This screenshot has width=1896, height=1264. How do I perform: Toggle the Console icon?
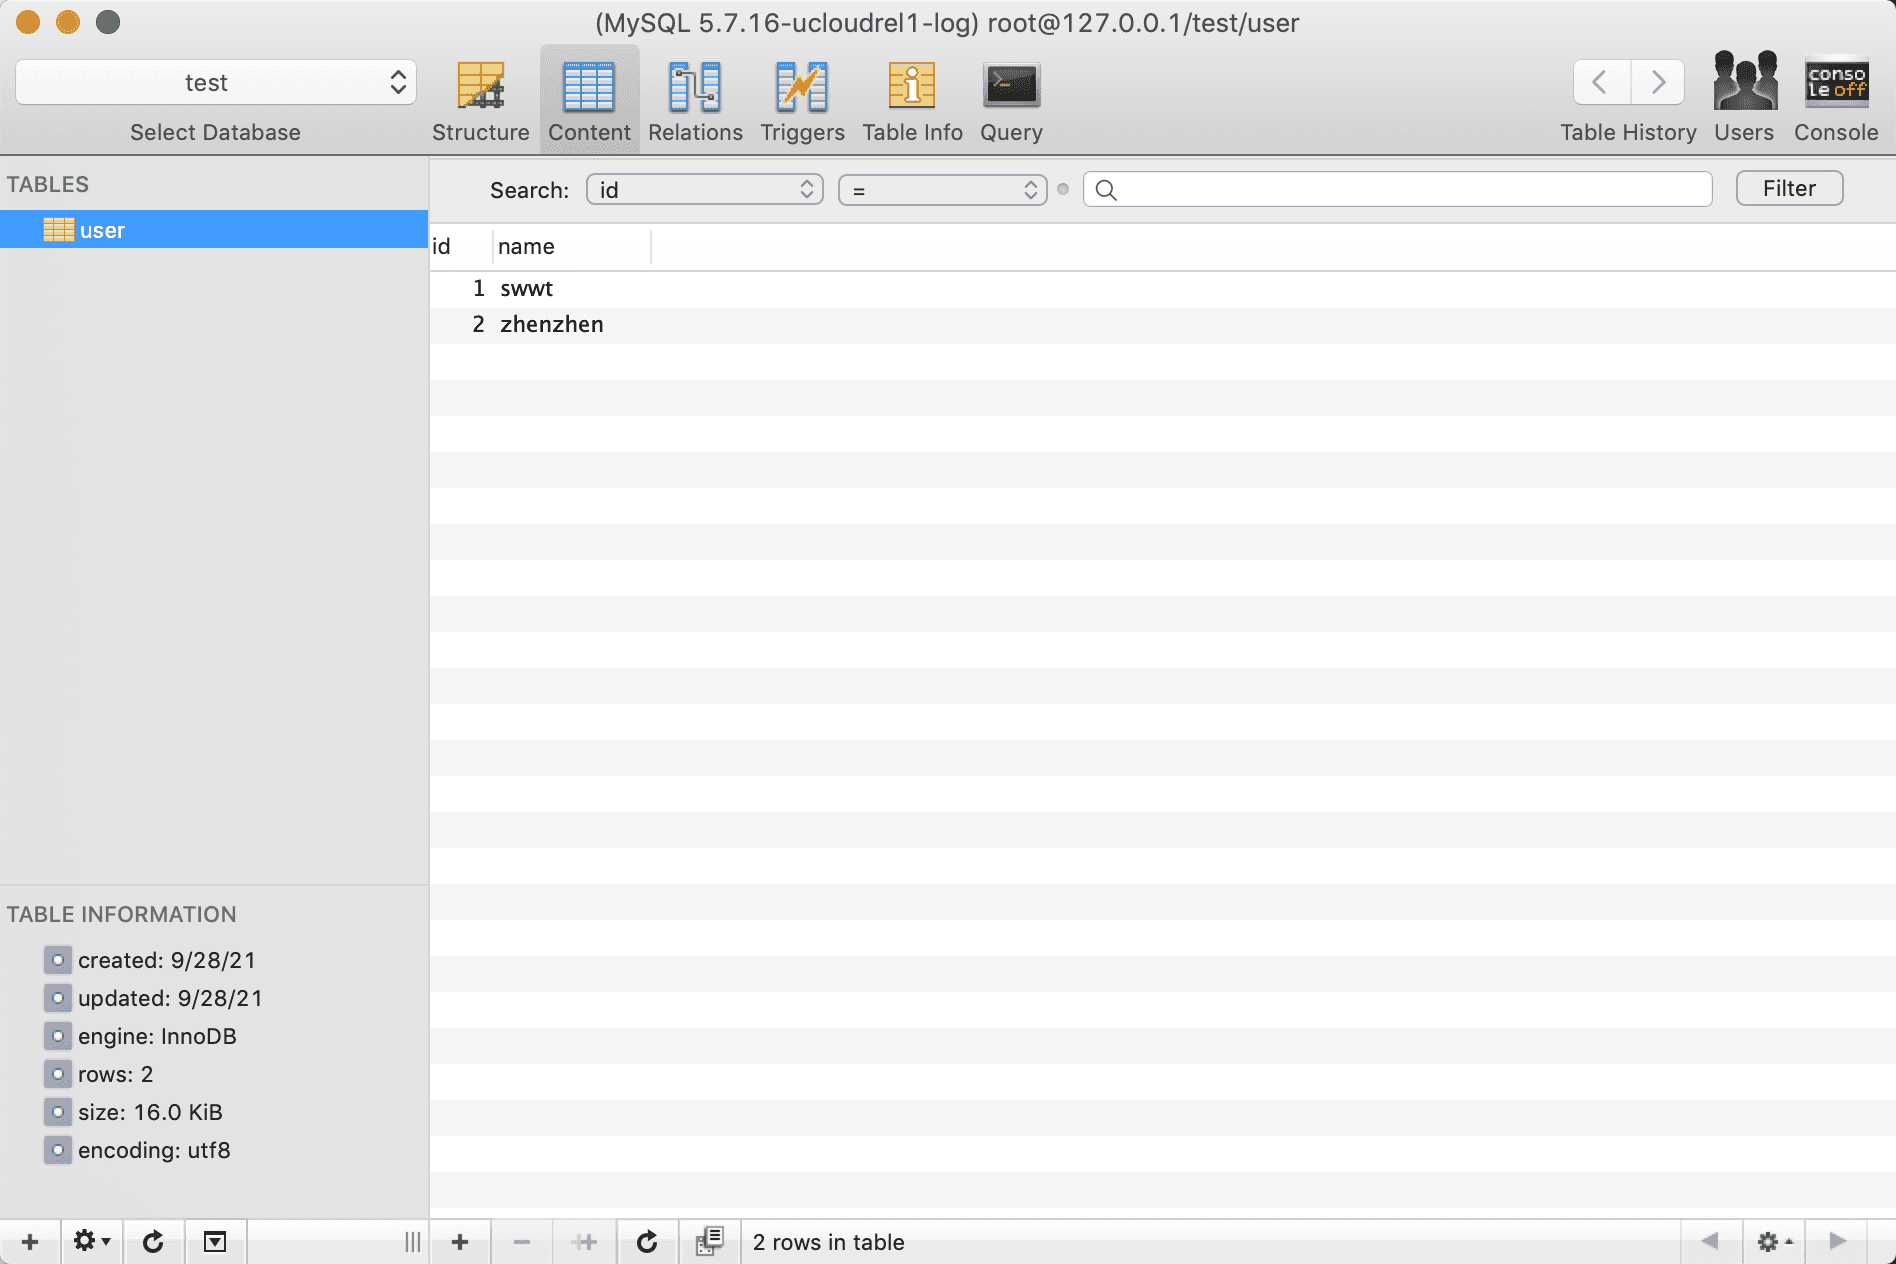(1836, 81)
